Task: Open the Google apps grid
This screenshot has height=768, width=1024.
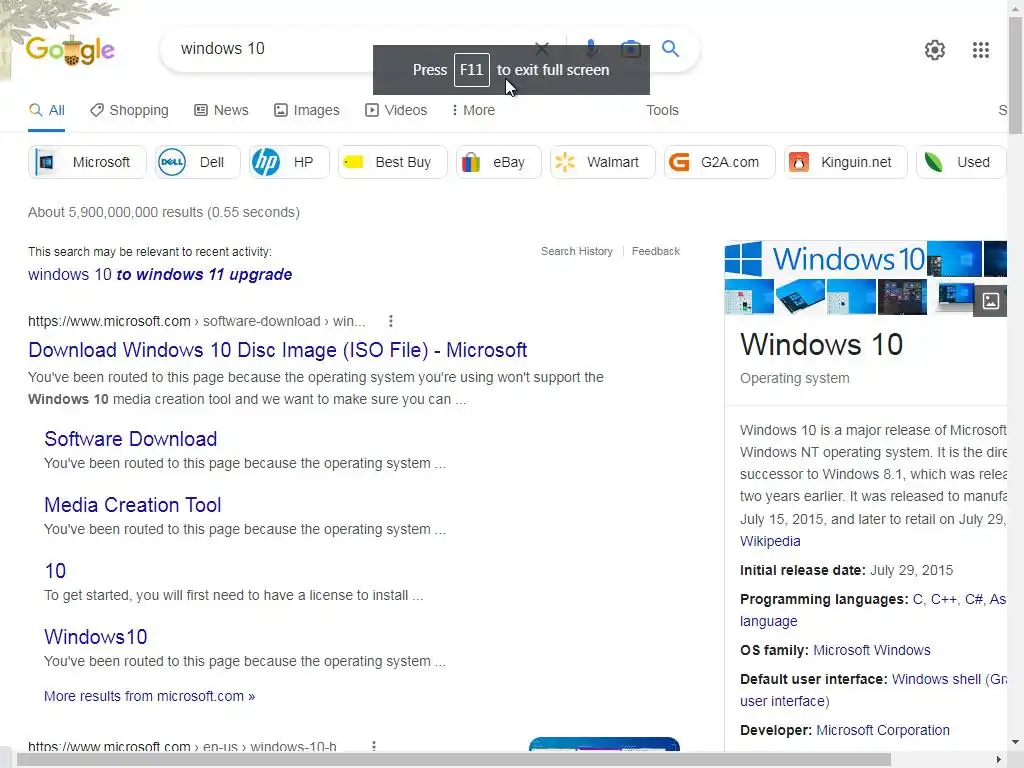Action: point(980,50)
